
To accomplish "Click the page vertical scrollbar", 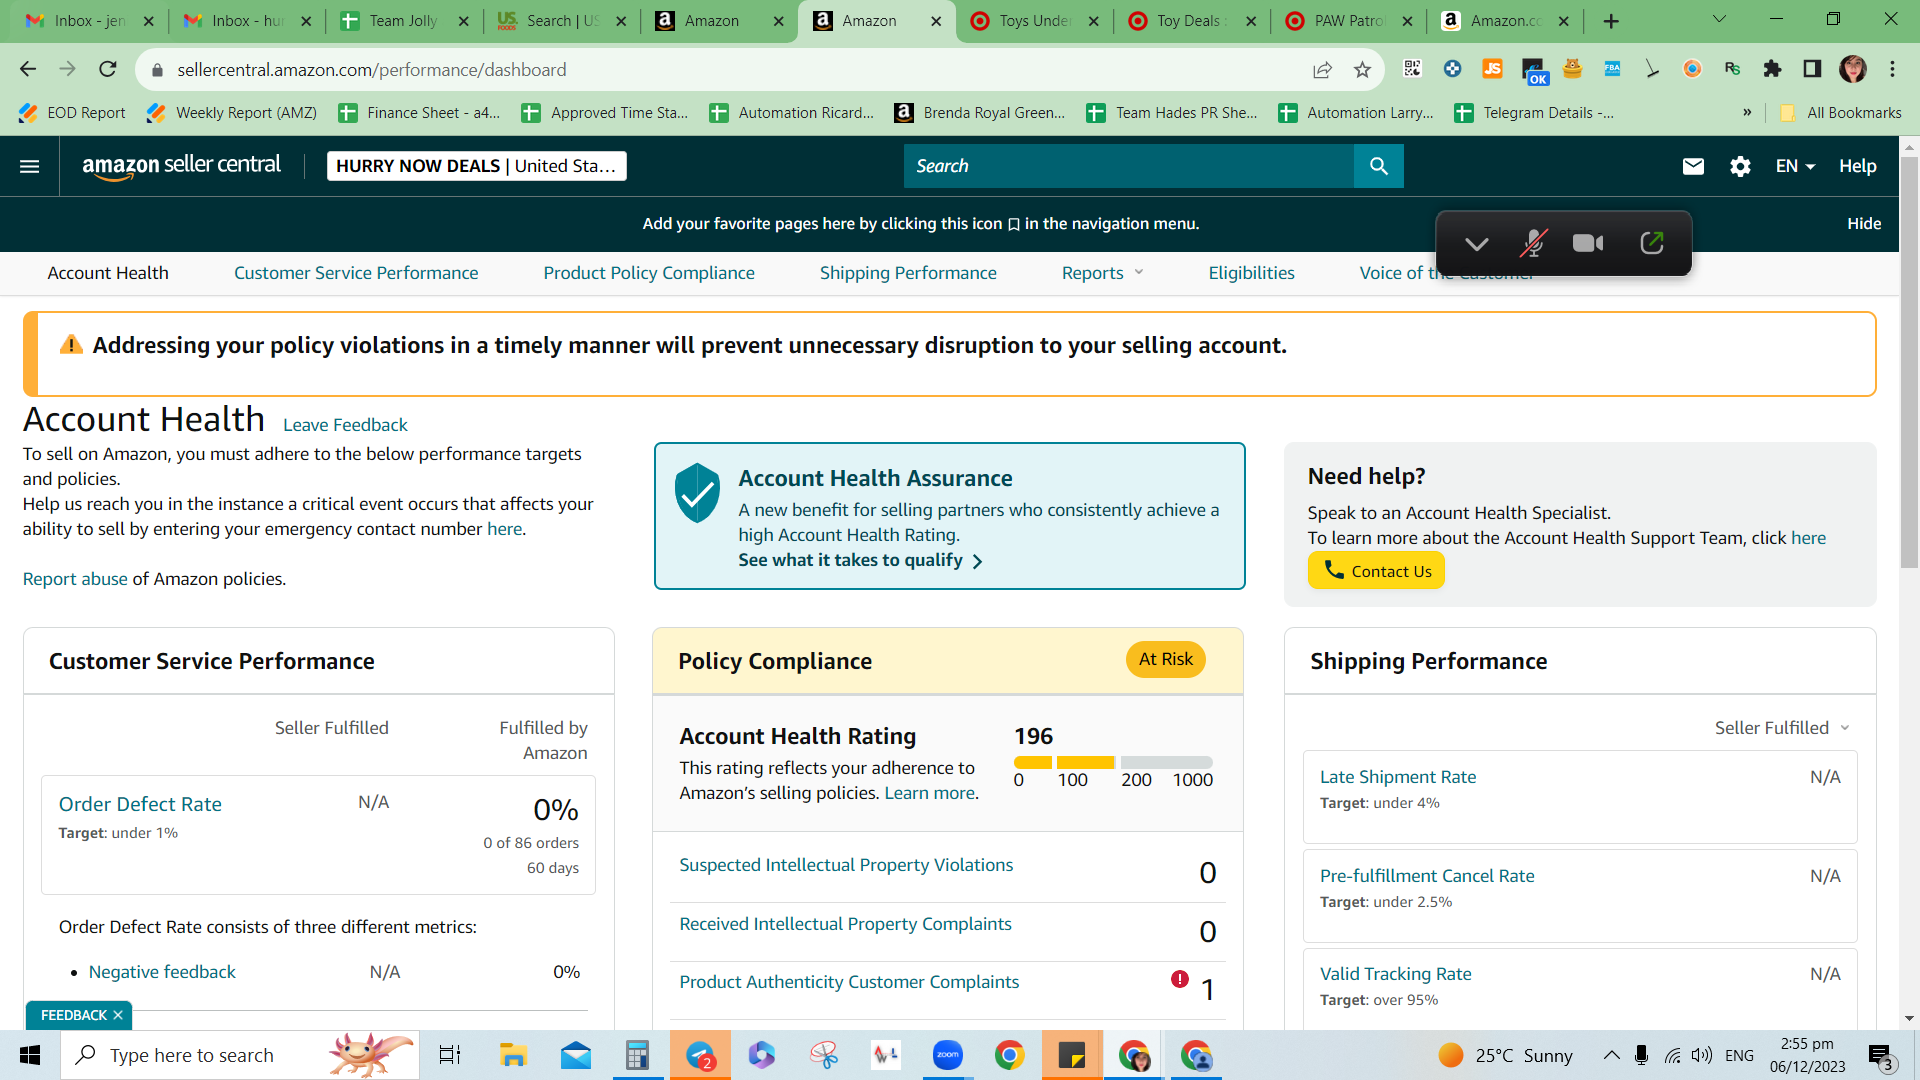I will (x=1909, y=362).
